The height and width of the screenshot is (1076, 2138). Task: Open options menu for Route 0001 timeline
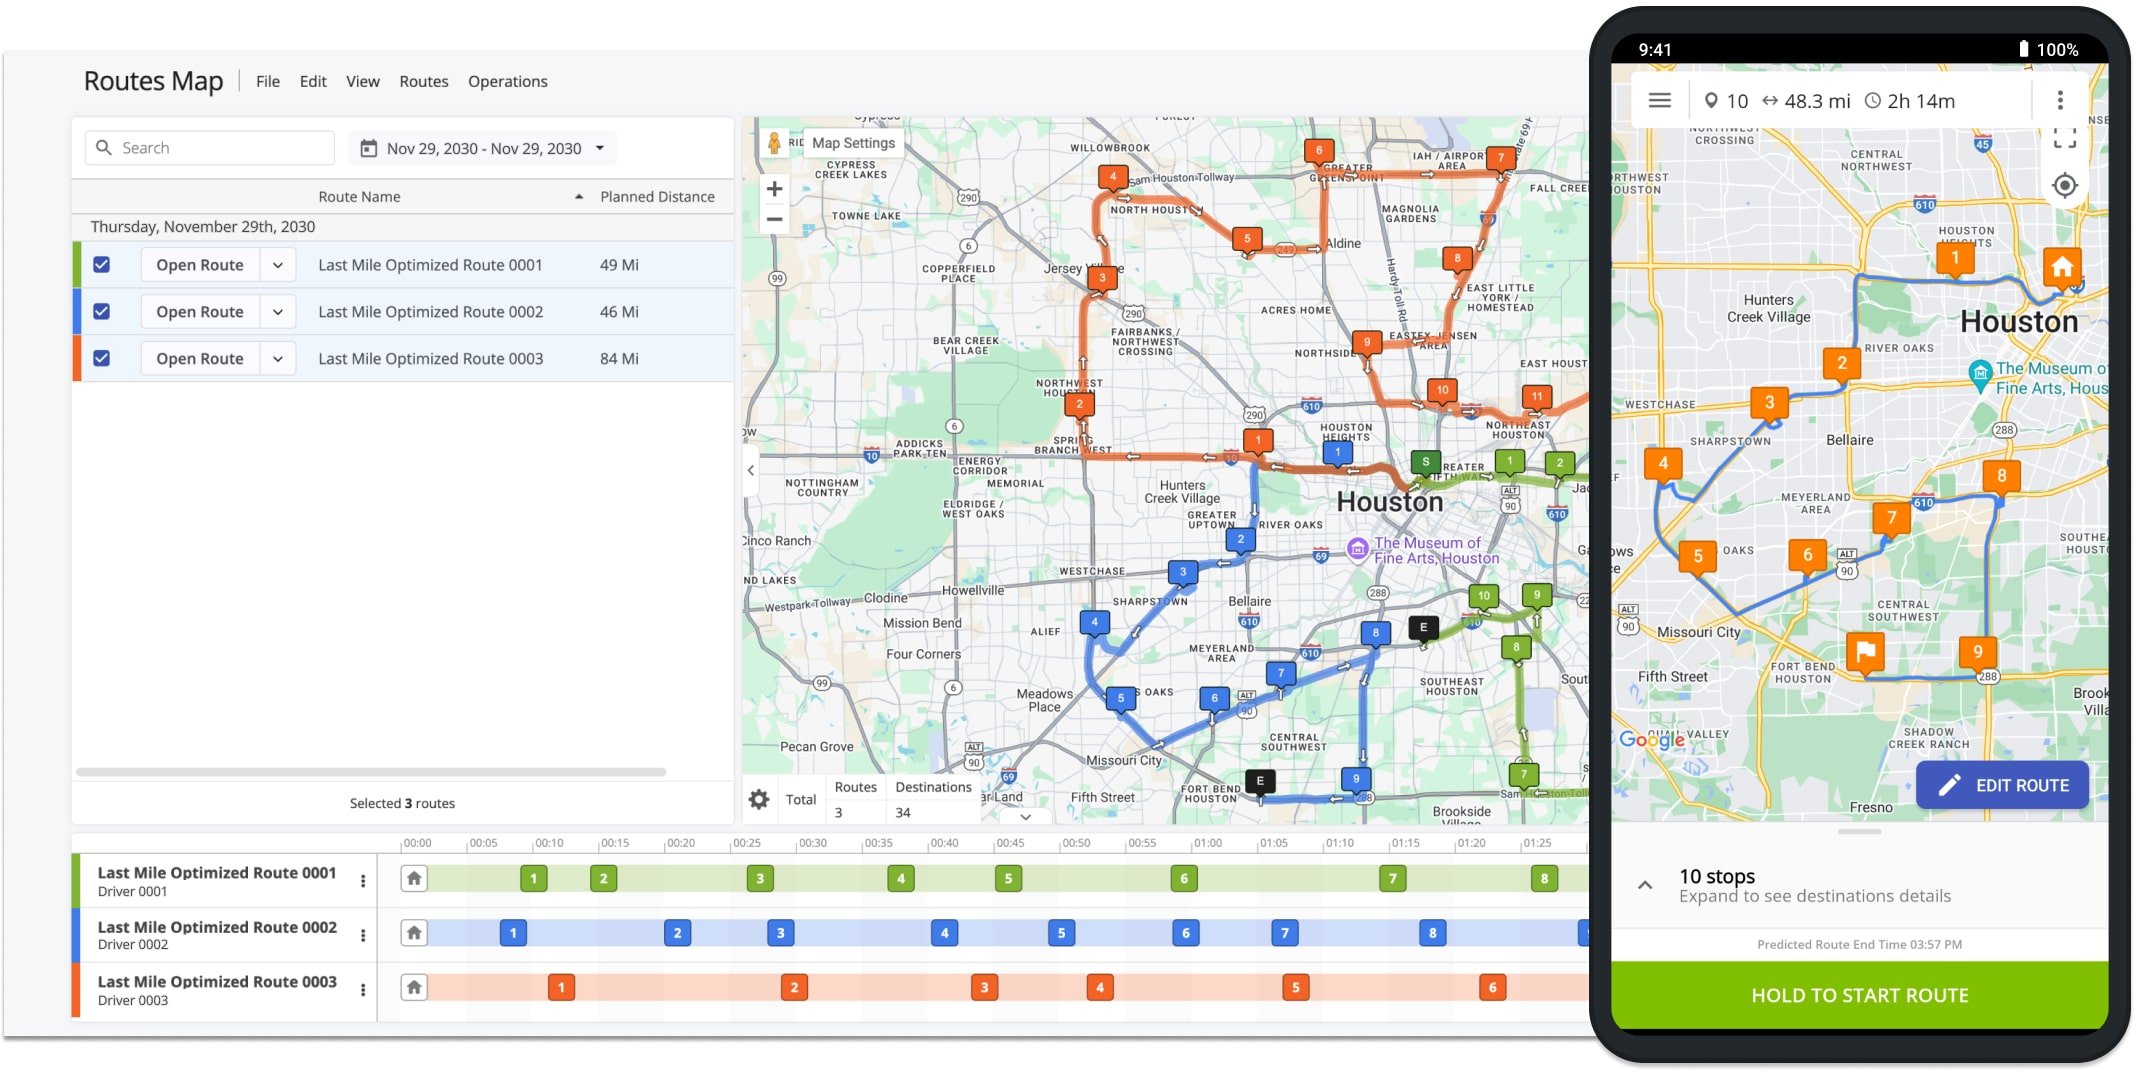(x=363, y=881)
